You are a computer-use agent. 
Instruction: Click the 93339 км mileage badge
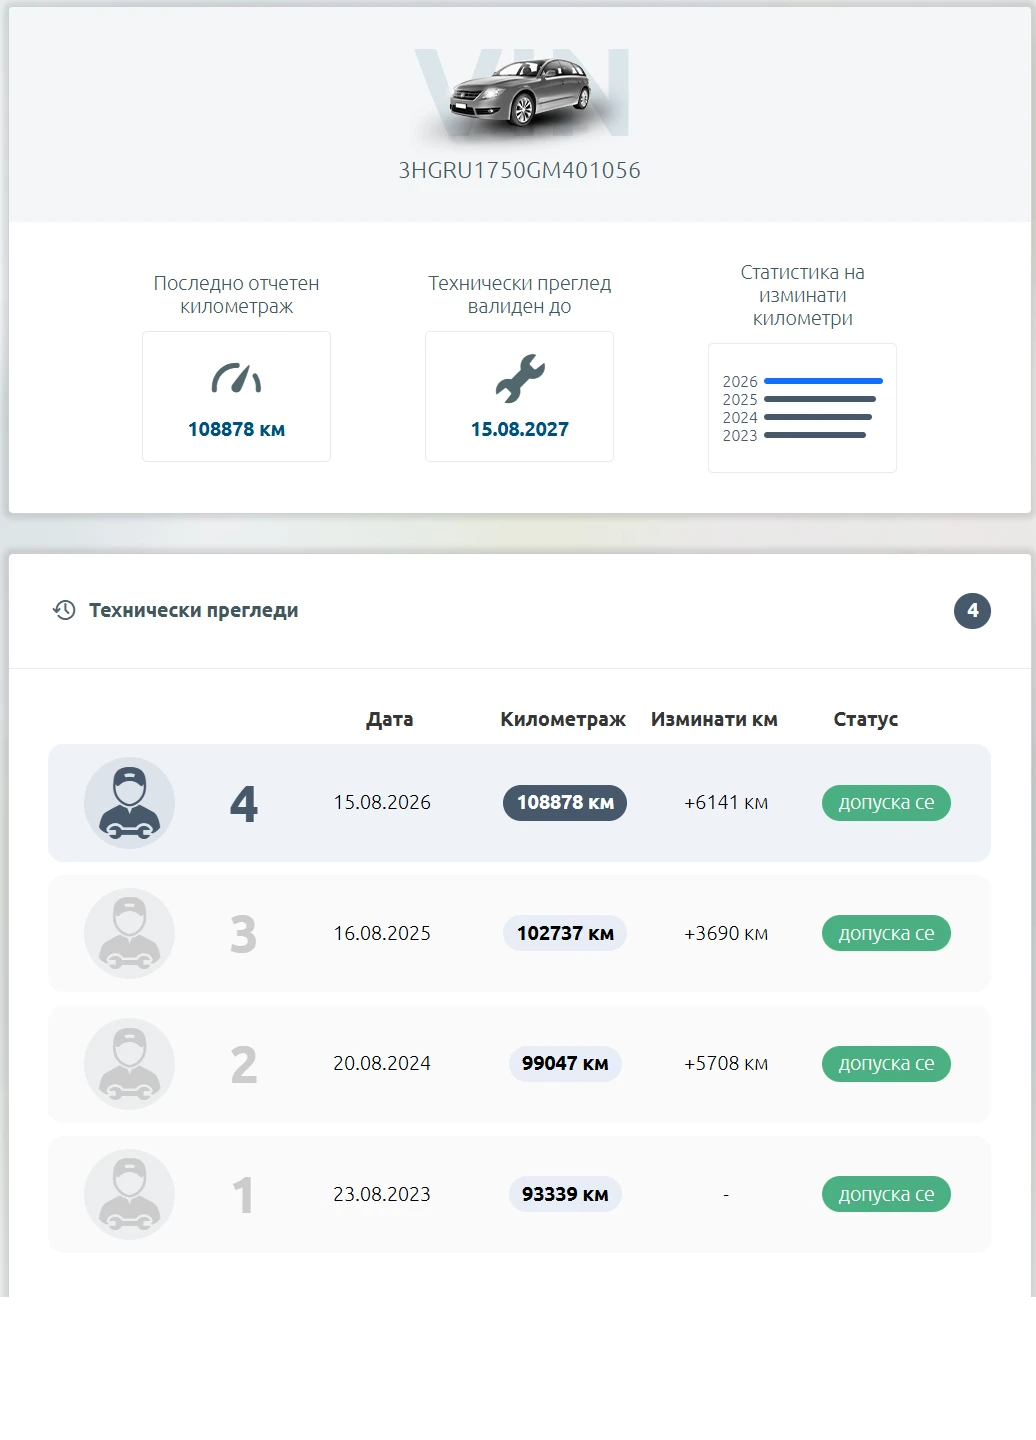565,1194
